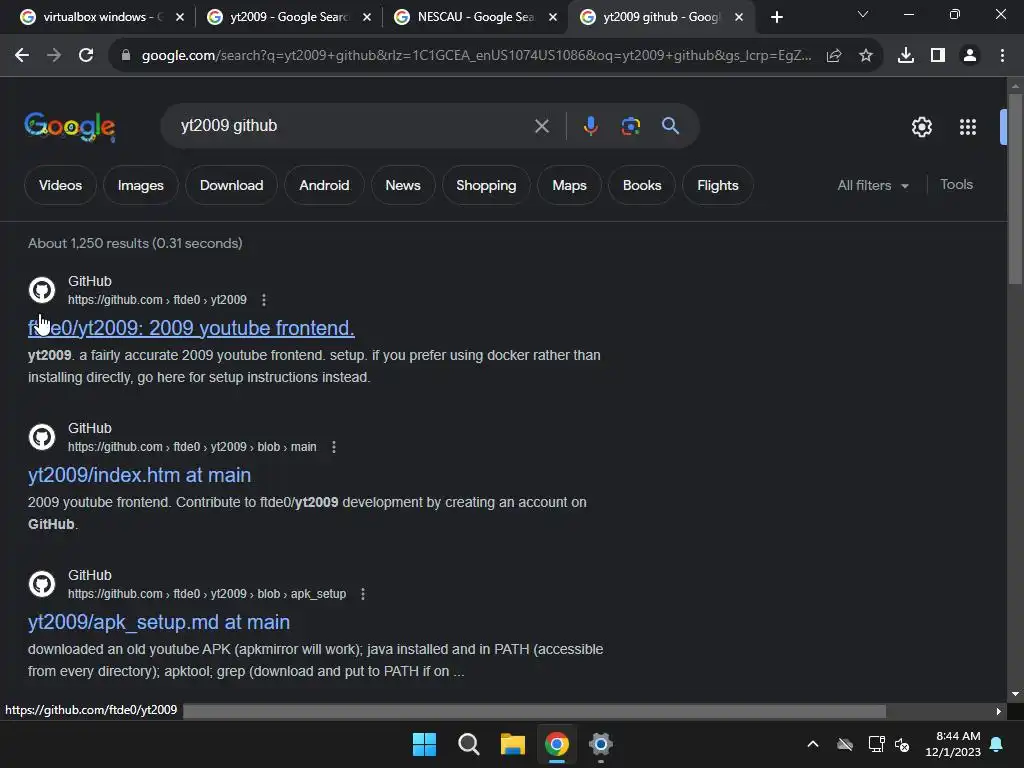Expand the All filters dropdown
The width and height of the screenshot is (1024, 768).
[x=873, y=185]
